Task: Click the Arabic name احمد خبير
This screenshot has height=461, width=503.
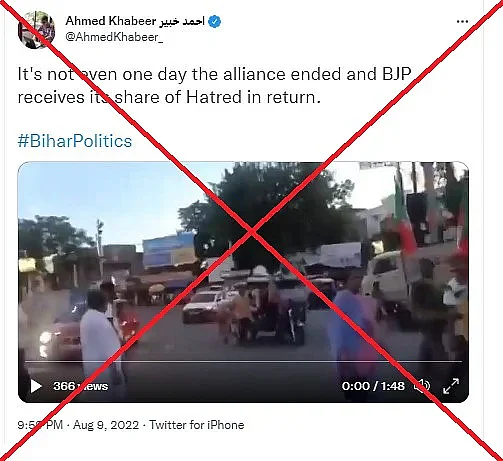Action: [x=182, y=21]
